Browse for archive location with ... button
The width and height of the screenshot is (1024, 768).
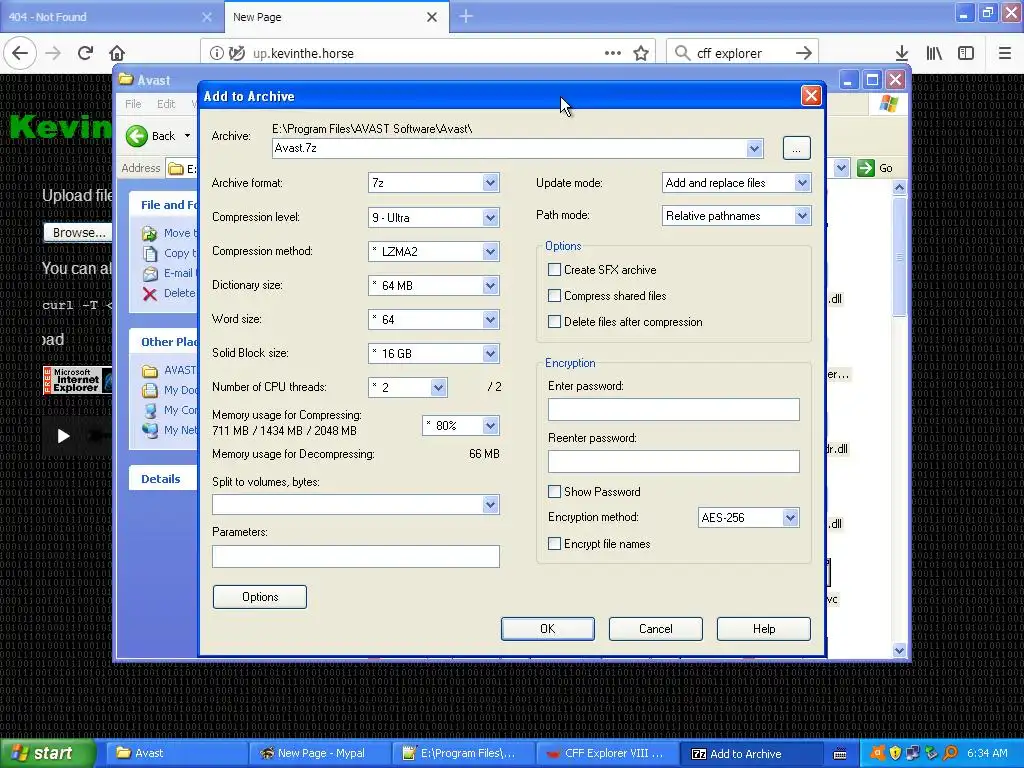[x=796, y=148]
